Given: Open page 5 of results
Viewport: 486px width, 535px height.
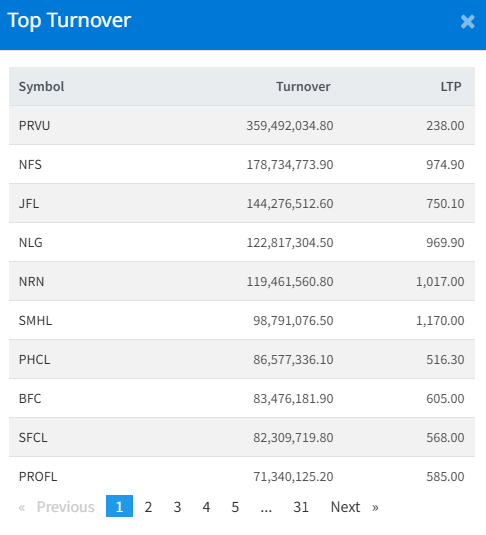Looking at the screenshot, I should [x=235, y=507].
